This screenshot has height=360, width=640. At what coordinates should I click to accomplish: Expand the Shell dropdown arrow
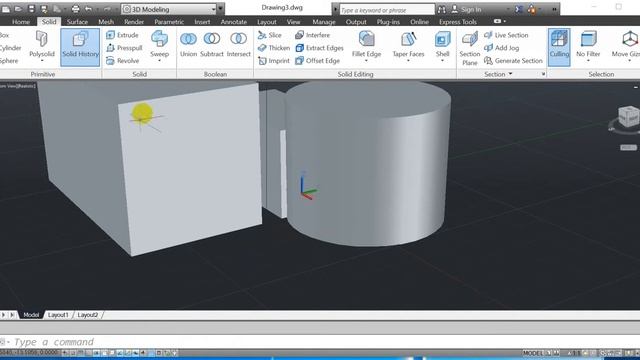442,61
